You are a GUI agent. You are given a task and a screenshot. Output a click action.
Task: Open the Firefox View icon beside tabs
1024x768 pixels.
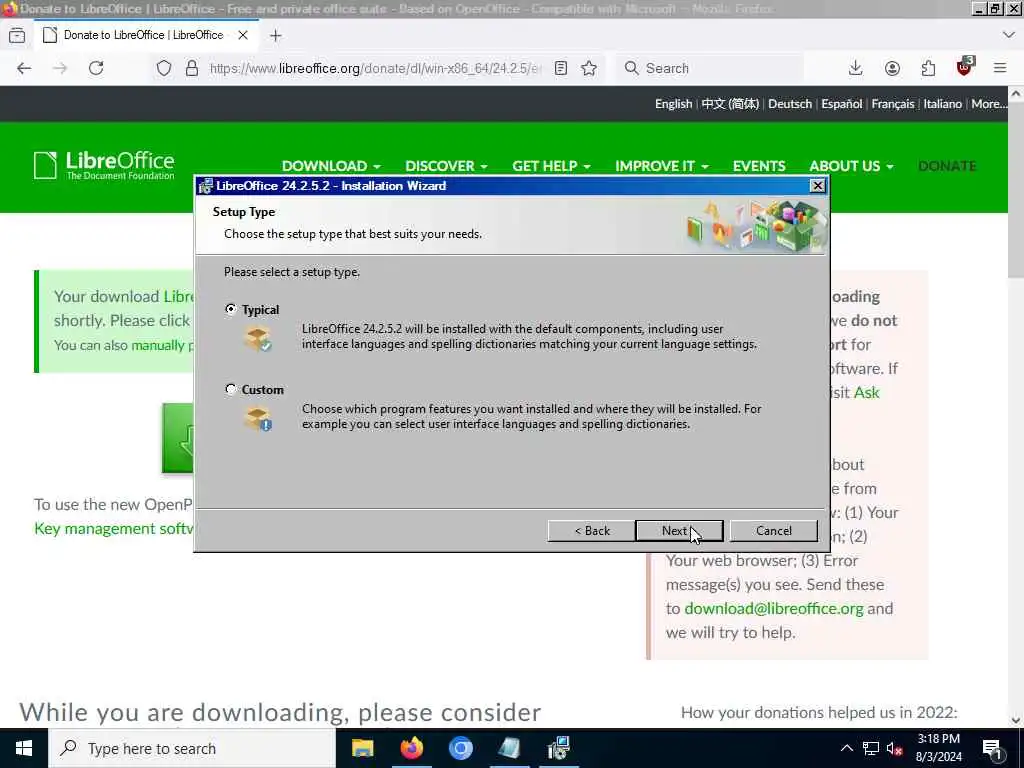[18, 35]
